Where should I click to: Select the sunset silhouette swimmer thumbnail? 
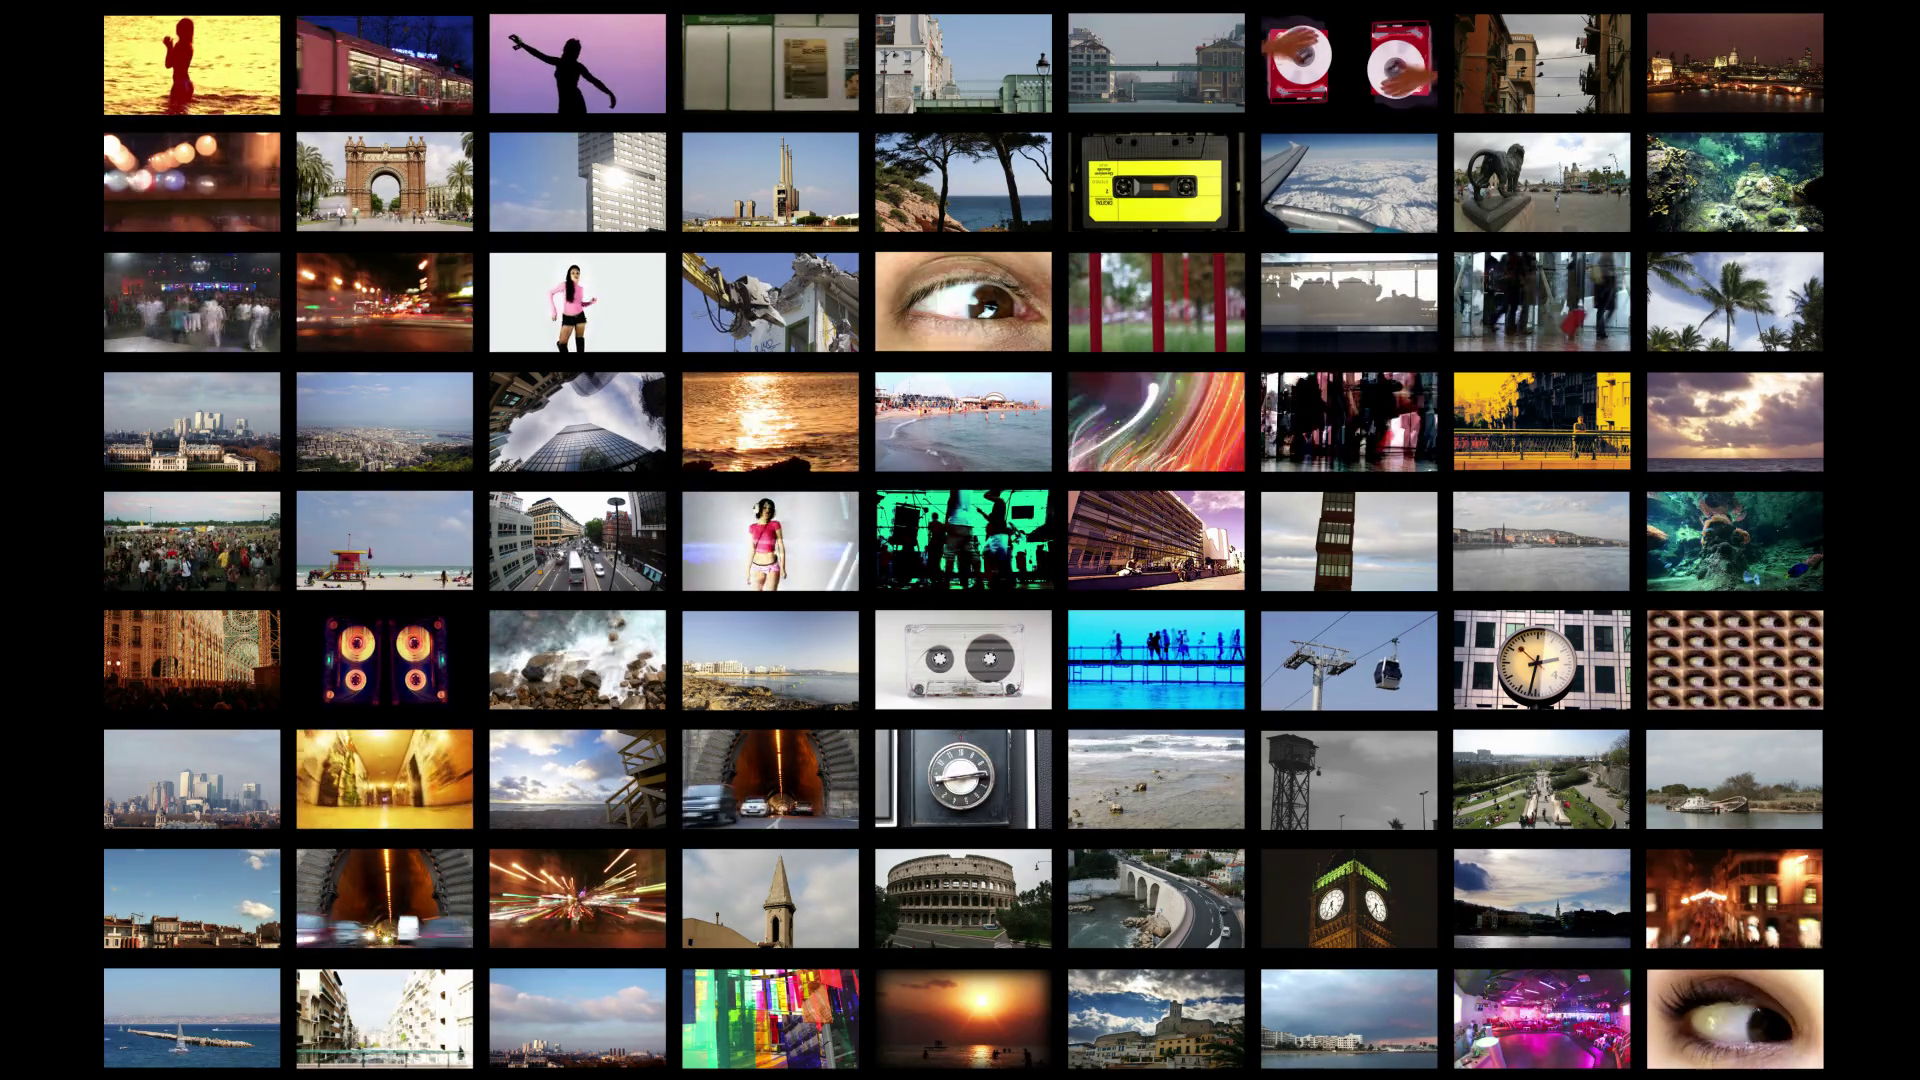coord(190,63)
